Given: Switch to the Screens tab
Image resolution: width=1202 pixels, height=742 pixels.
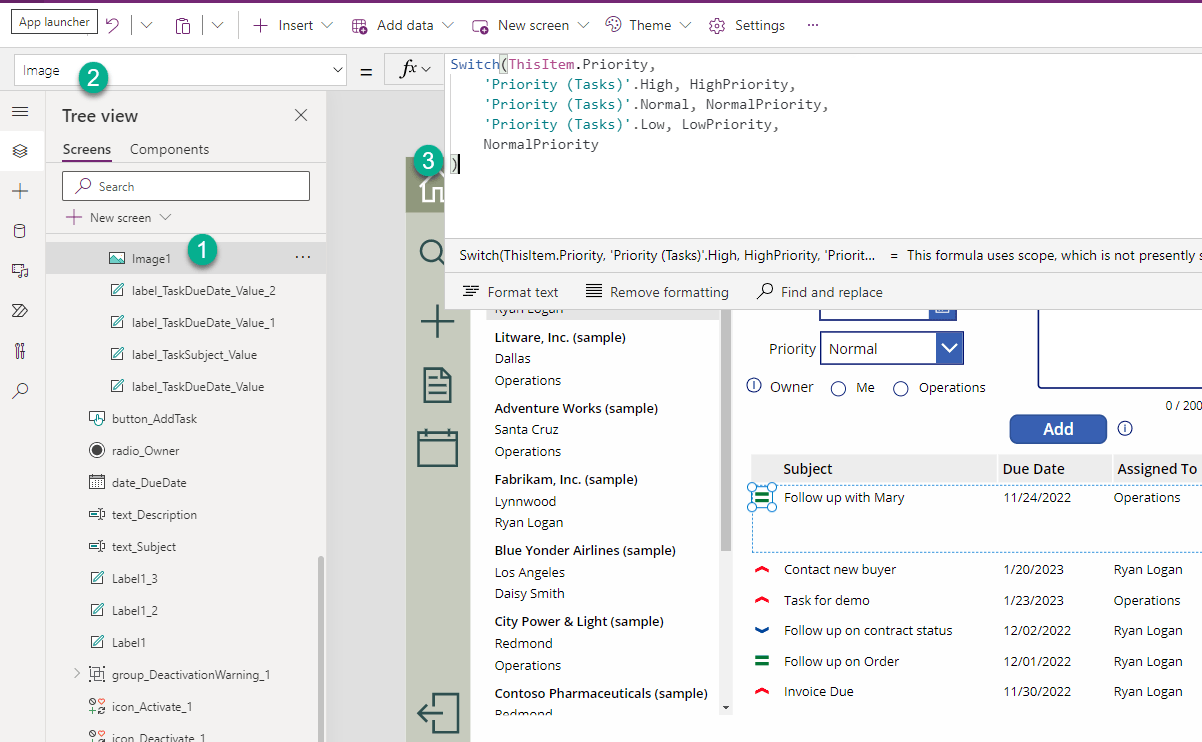Looking at the screenshot, I should 87,149.
